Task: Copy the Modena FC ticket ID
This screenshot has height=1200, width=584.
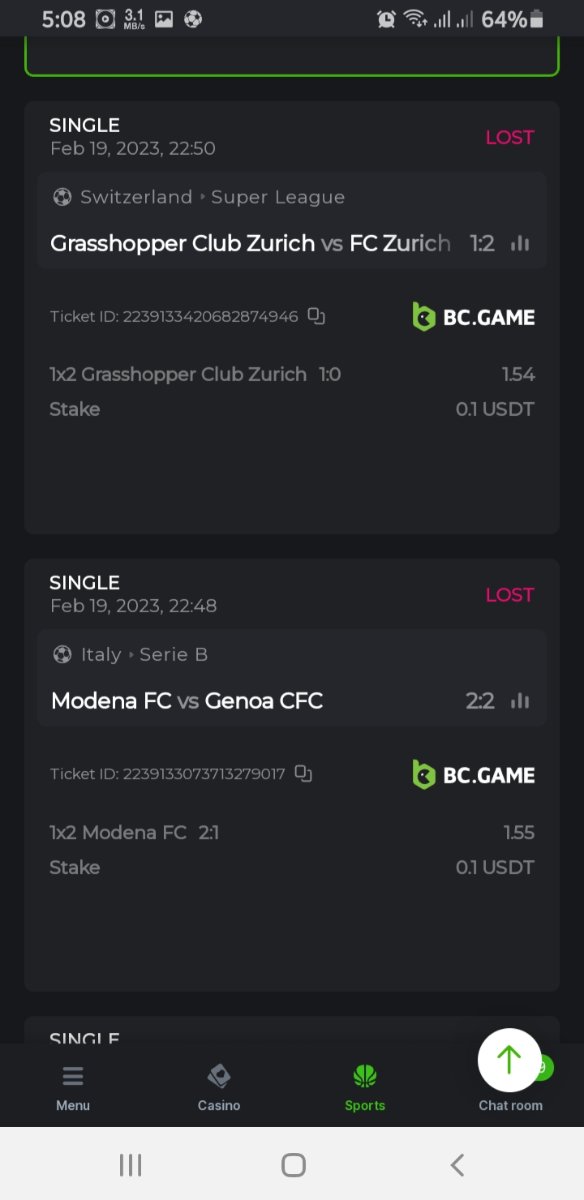Action: 304,774
